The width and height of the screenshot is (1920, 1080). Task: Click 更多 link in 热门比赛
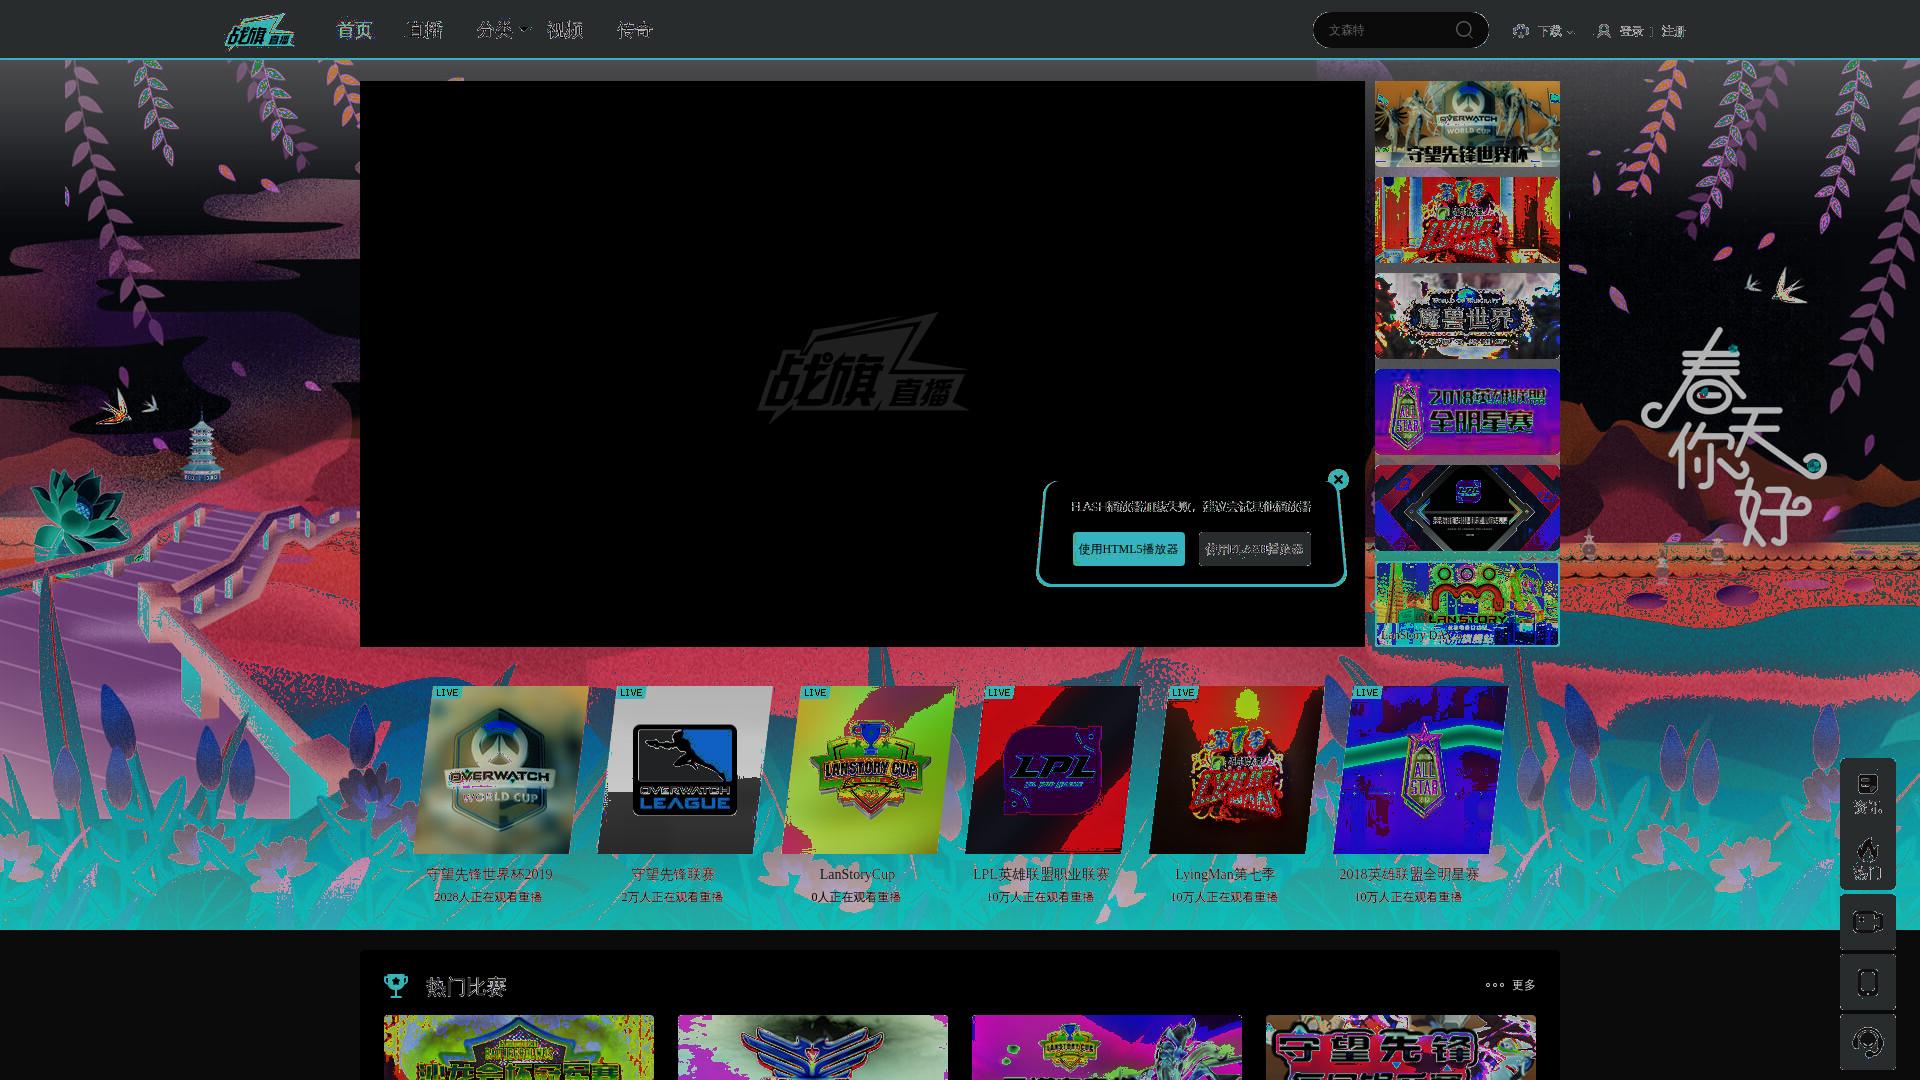tap(1524, 985)
